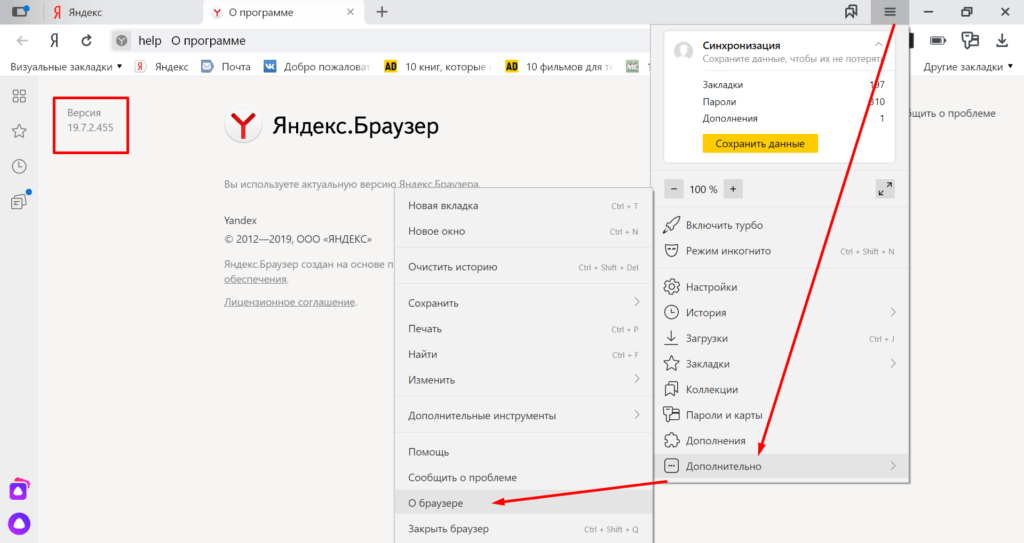Open 'Лицензионное соглашение' link
The height and width of the screenshot is (543, 1024).
(x=289, y=302)
